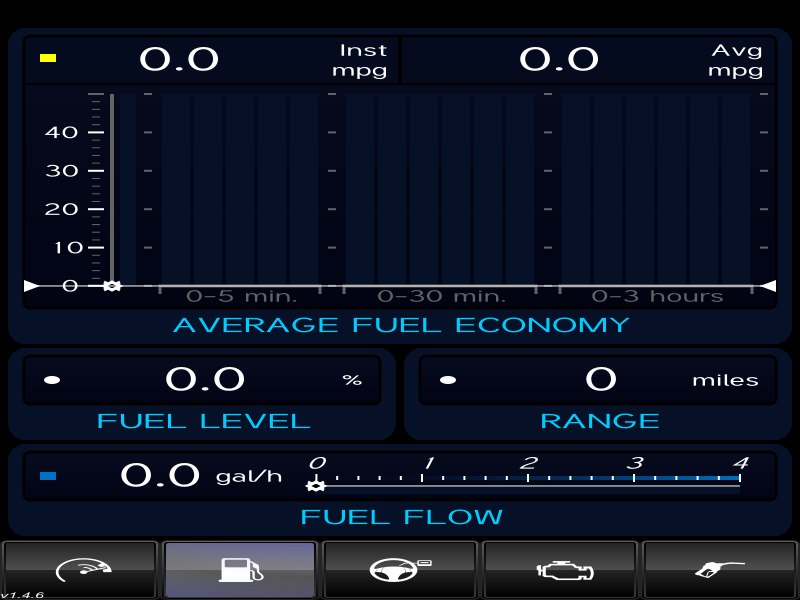Click the RANGE label
Image resolution: width=800 pixels, height=600 pixels.
pyautogui.click(x=600, y=421)
